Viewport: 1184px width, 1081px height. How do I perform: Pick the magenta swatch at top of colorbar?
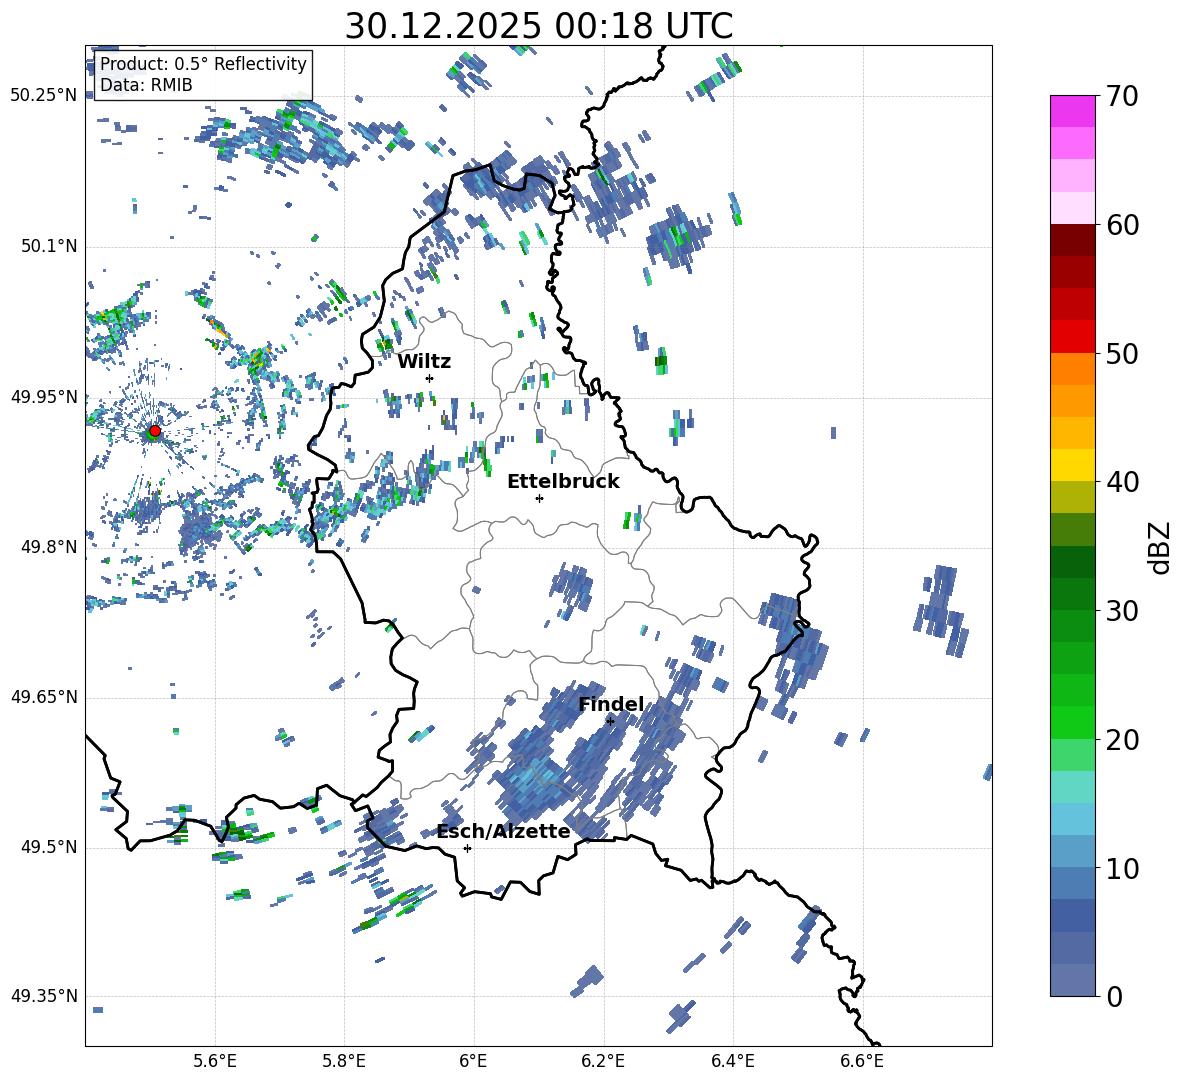(x=1073, y=111)
